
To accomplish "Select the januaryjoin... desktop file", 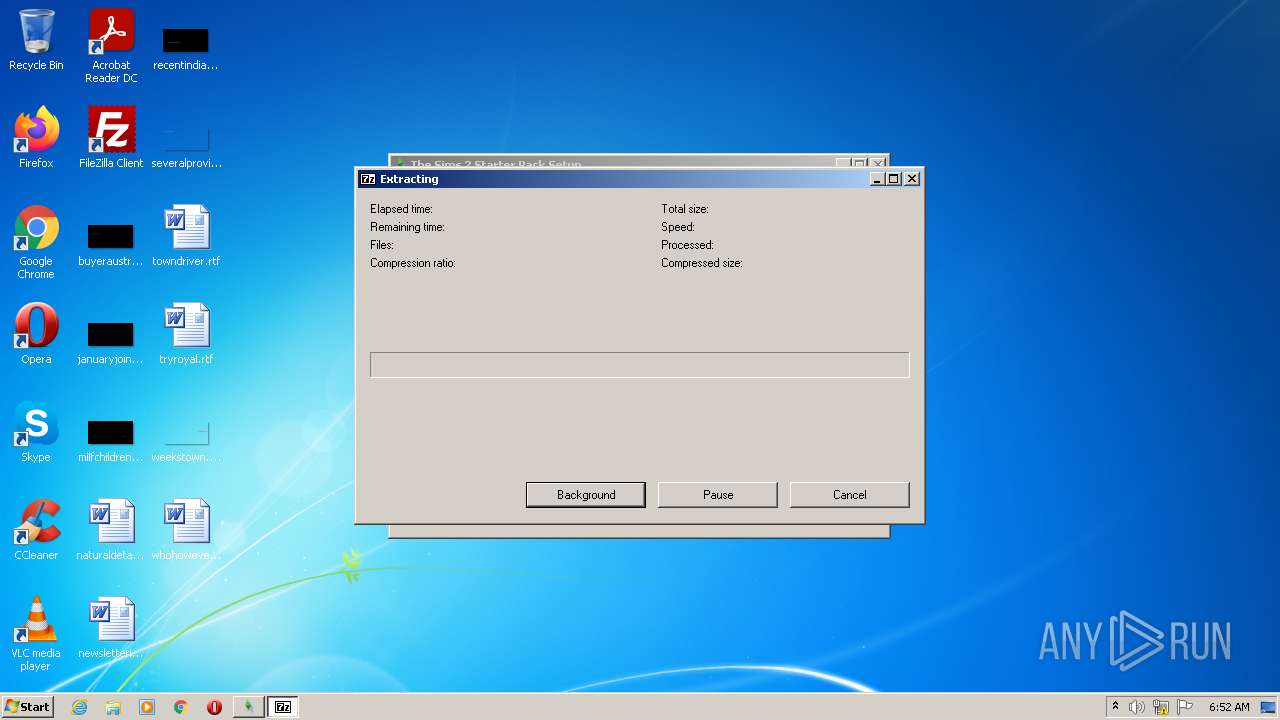I will pyautogui.click(x=111, y=340).
